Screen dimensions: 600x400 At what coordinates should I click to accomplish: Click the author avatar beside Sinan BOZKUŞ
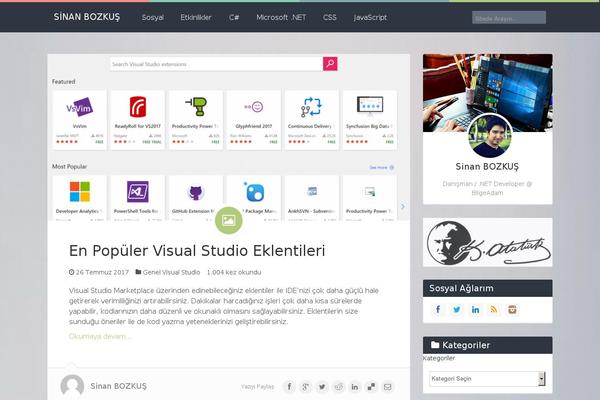72,386
